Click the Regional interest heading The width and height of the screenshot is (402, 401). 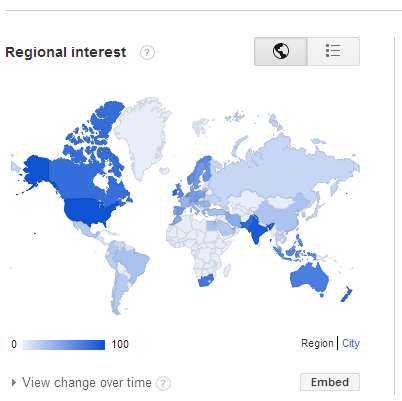tap(66, 53)
